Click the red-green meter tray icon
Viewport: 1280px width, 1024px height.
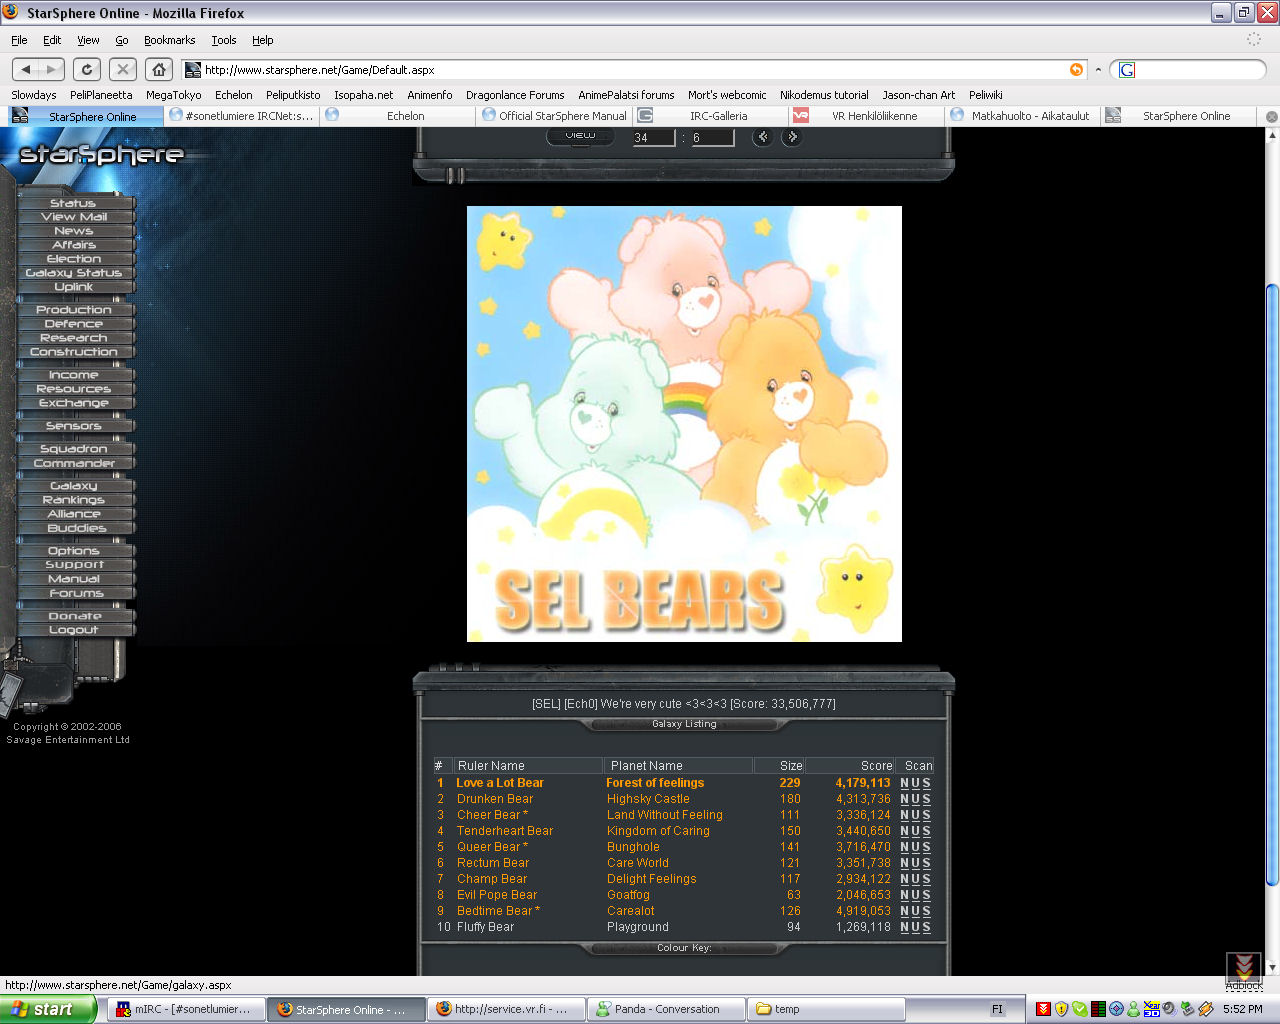pos(1097,1009)
